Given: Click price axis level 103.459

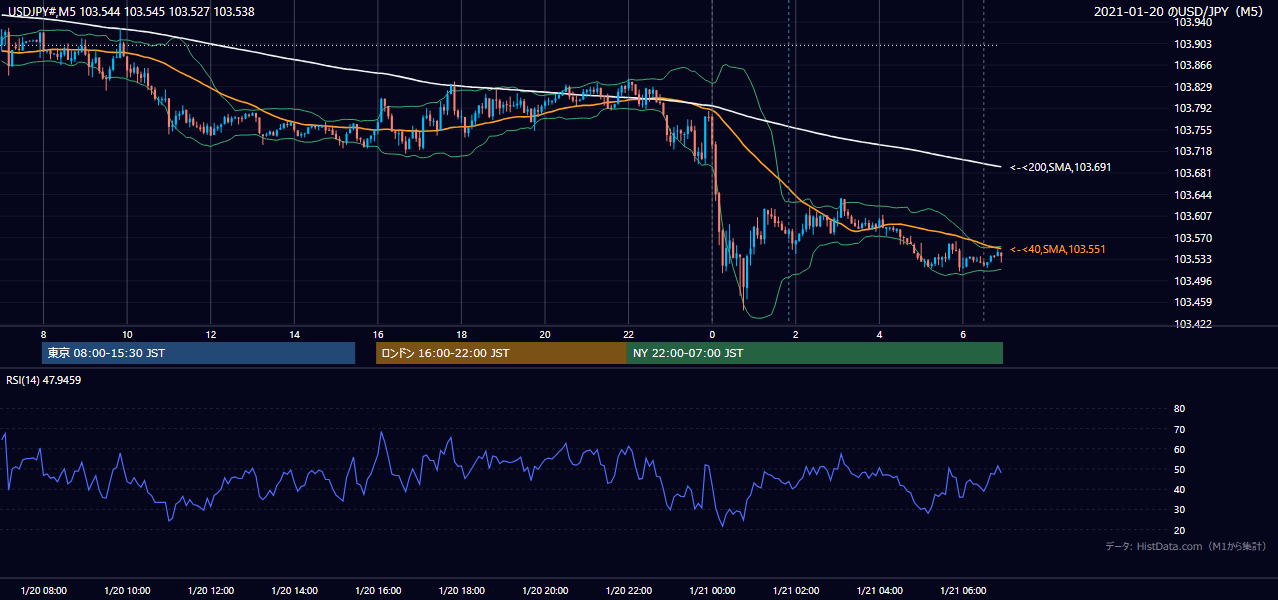Looking at the screenshot, I should (1193, 302).
